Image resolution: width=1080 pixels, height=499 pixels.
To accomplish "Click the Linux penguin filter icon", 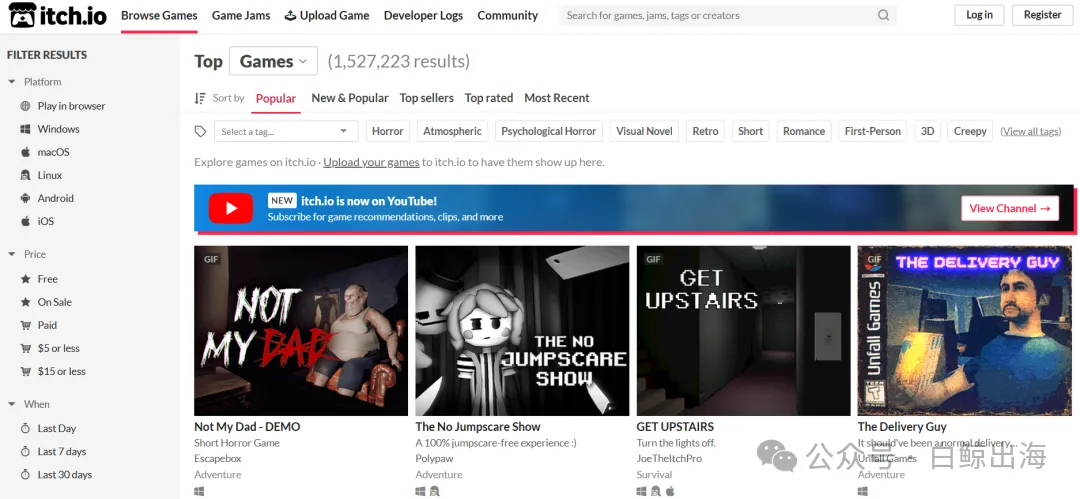I will click(x=25, y=175).
